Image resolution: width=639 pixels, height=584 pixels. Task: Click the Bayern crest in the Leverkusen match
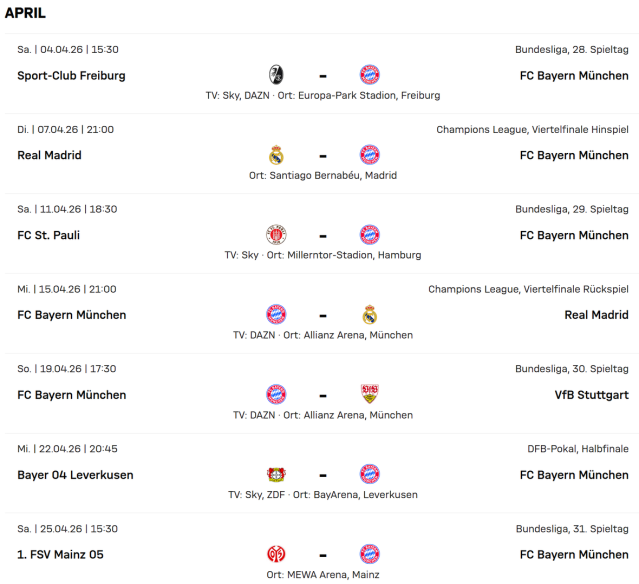(x=370, y=474)
